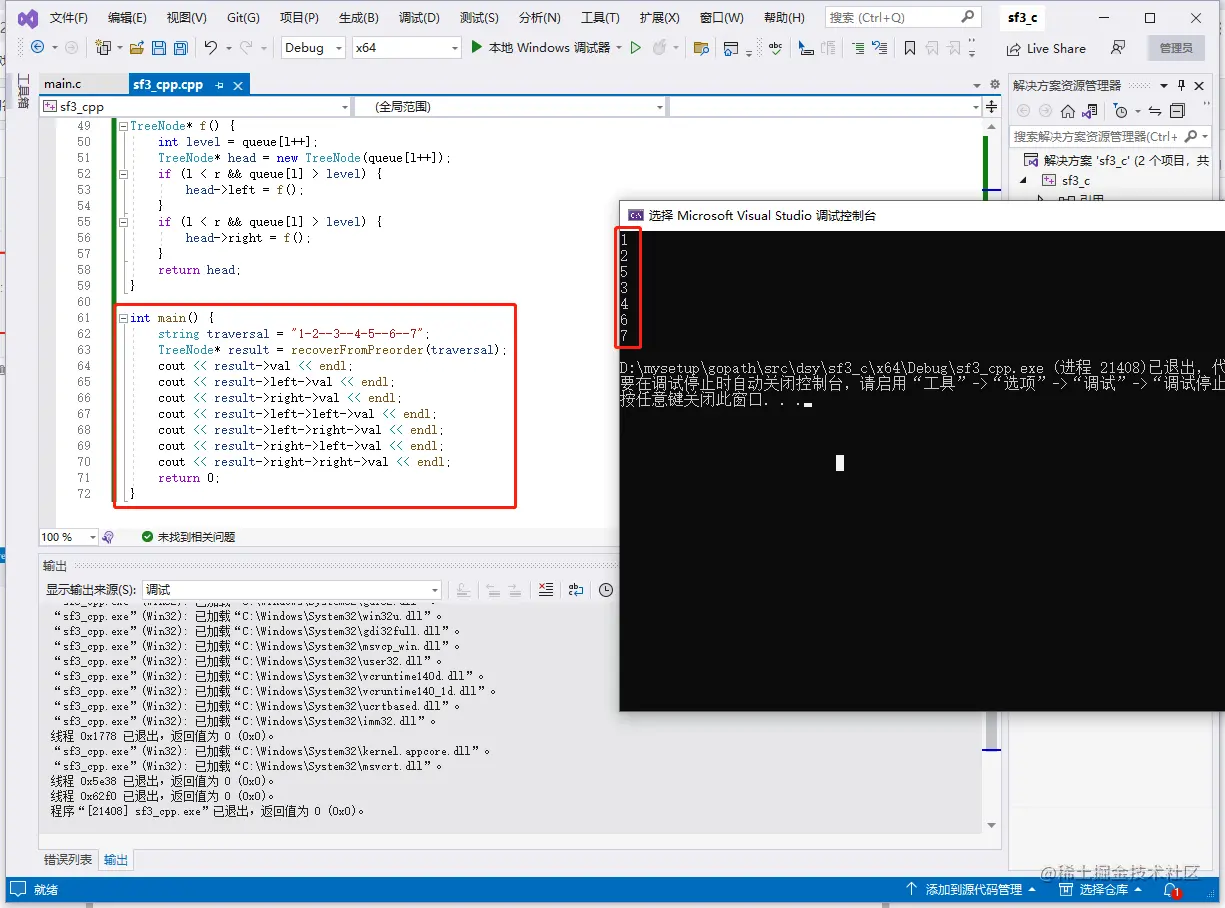Viewport: 1225px width, 908px height.
Task: Click the notification bell in status bar
Action: [x=1171, y=889]
